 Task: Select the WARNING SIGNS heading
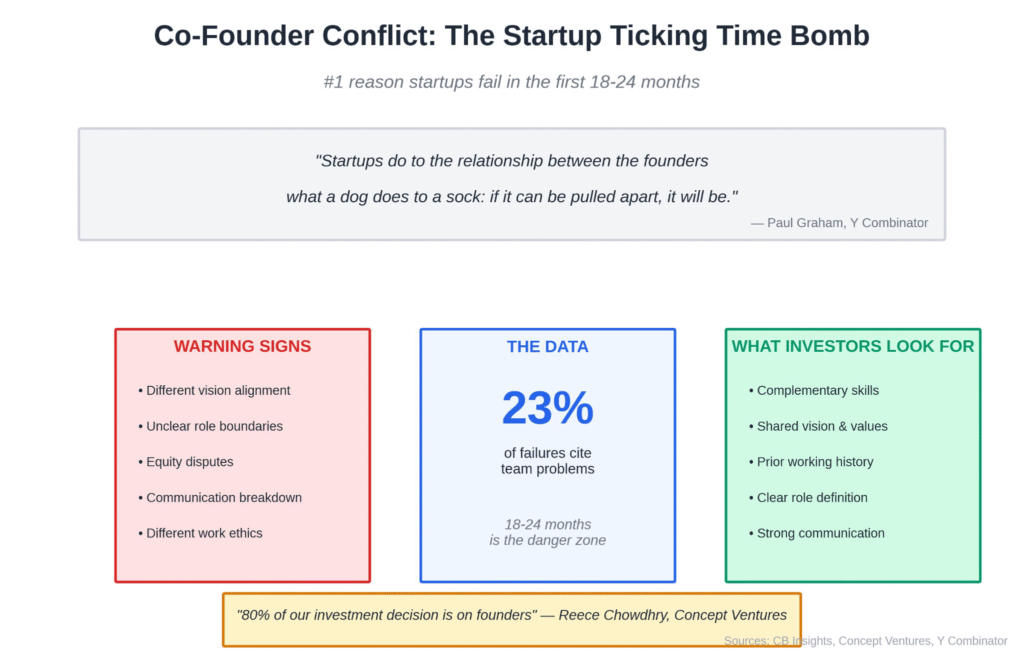[242, 347]
